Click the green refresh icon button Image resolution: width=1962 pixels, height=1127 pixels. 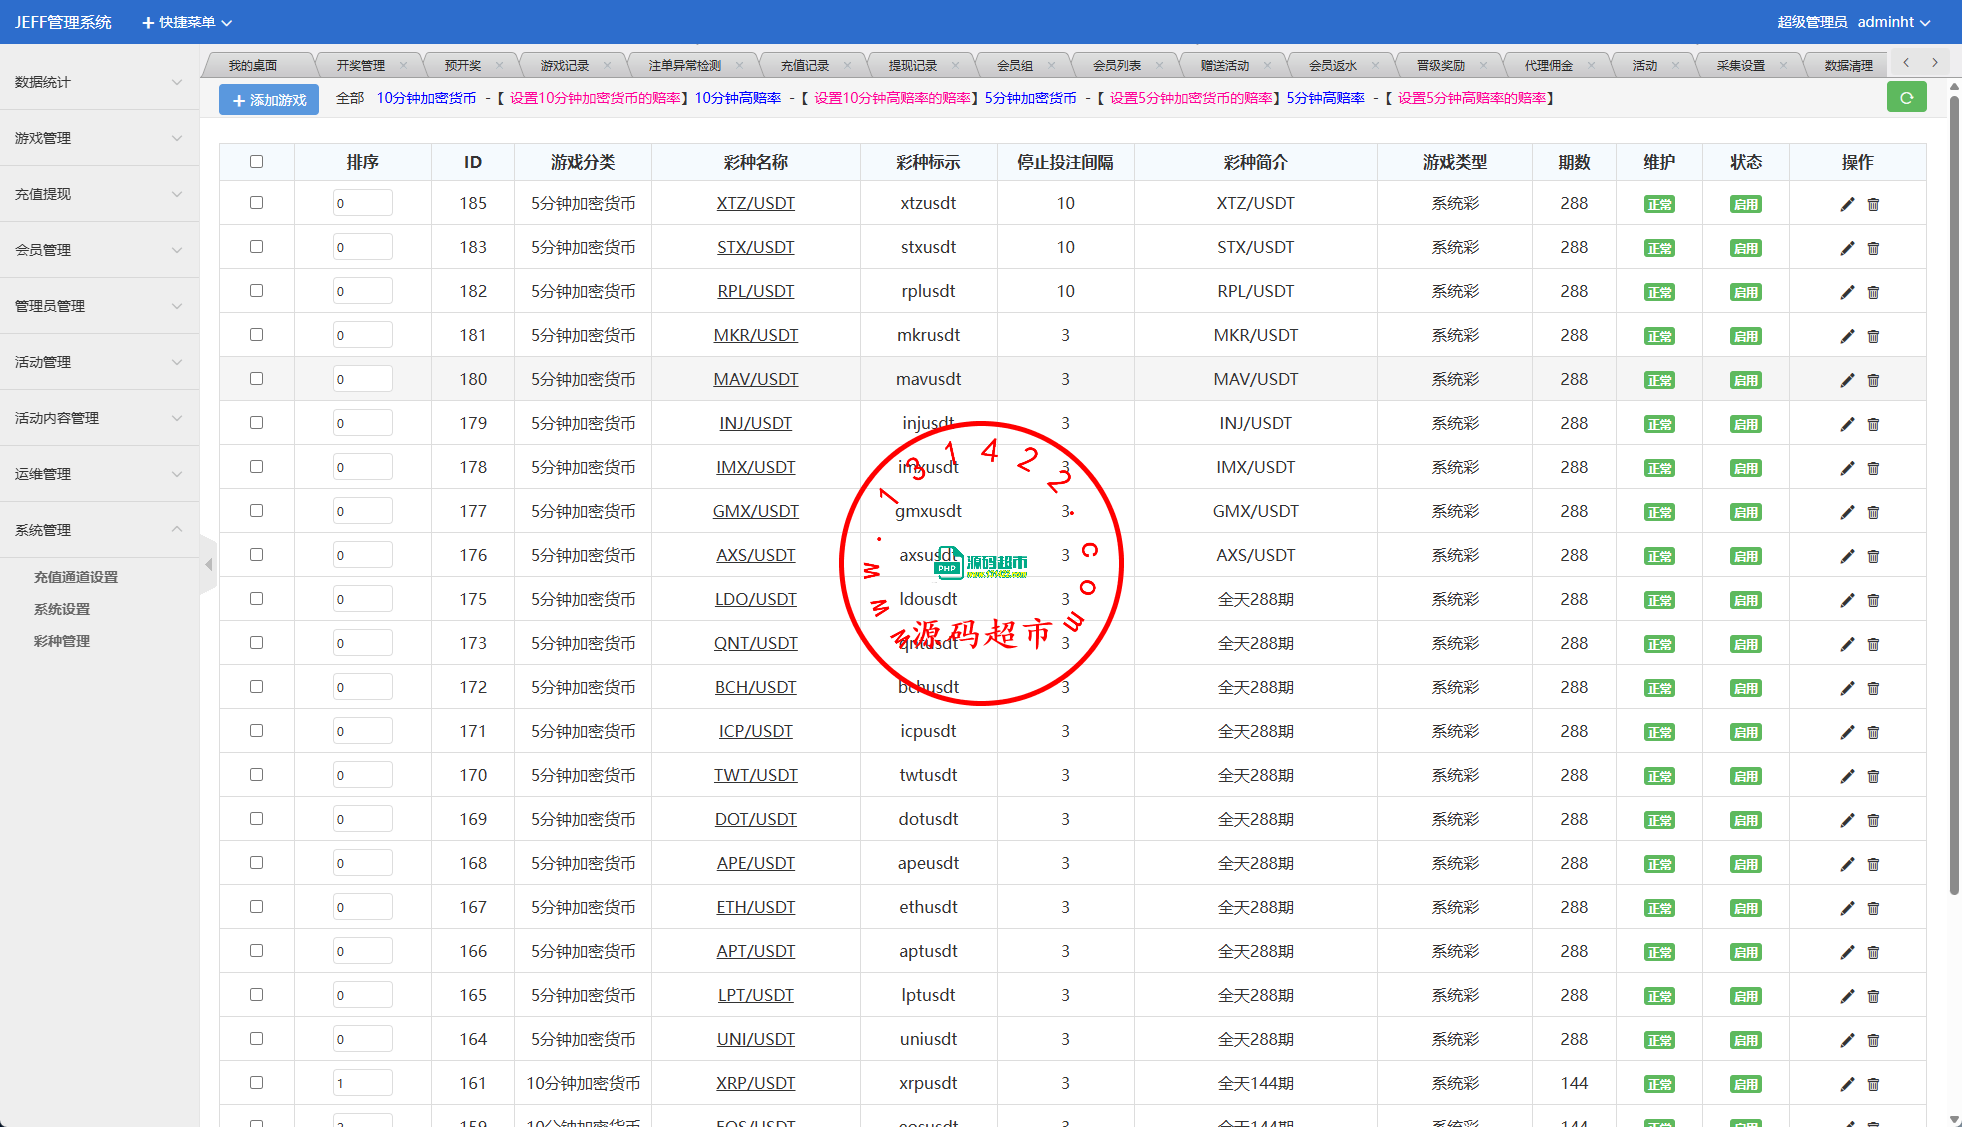tap(1906, 98)
